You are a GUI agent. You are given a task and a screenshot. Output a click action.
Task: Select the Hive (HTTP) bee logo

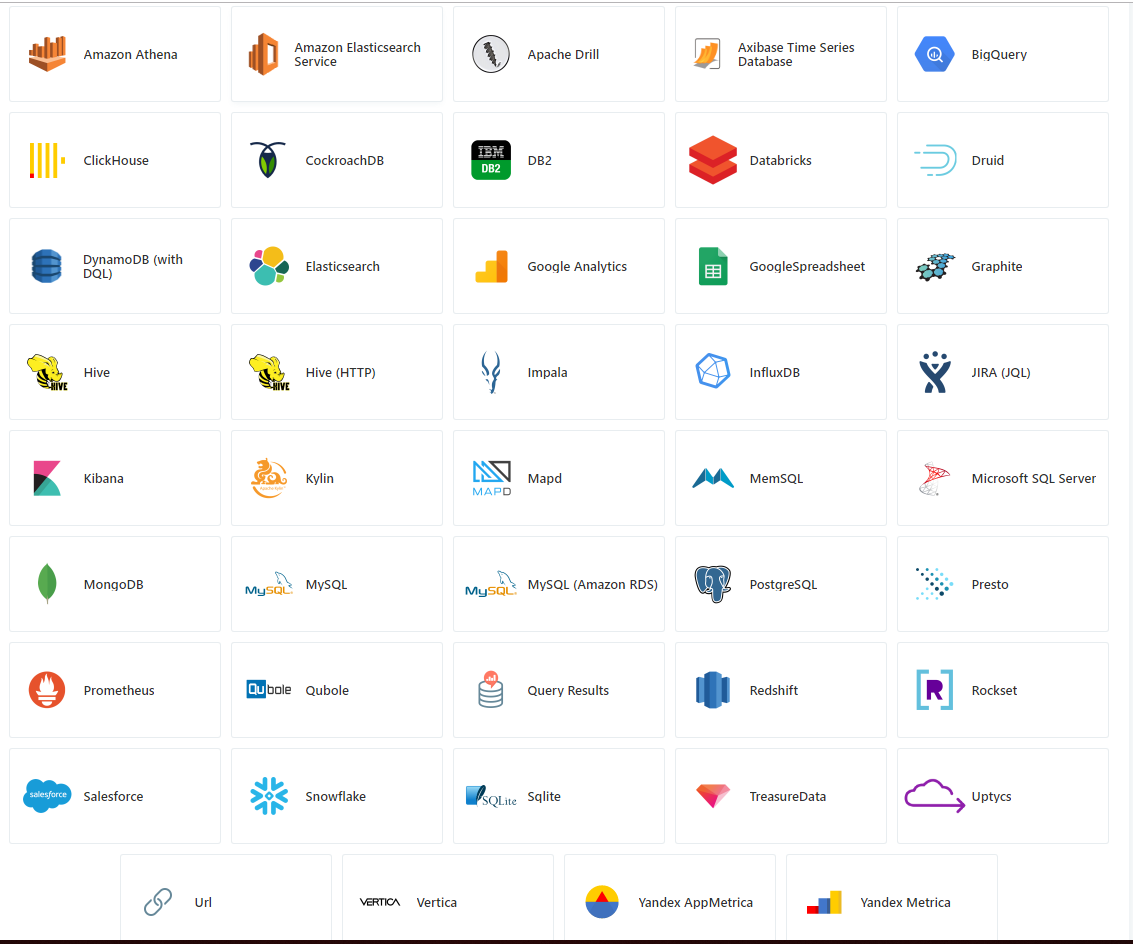269,372
